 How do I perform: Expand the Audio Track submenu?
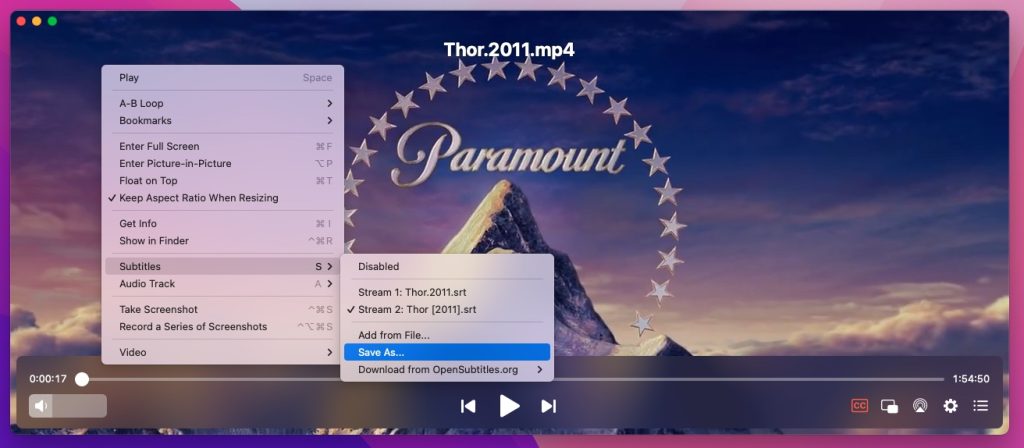click(x=223, y=283)
